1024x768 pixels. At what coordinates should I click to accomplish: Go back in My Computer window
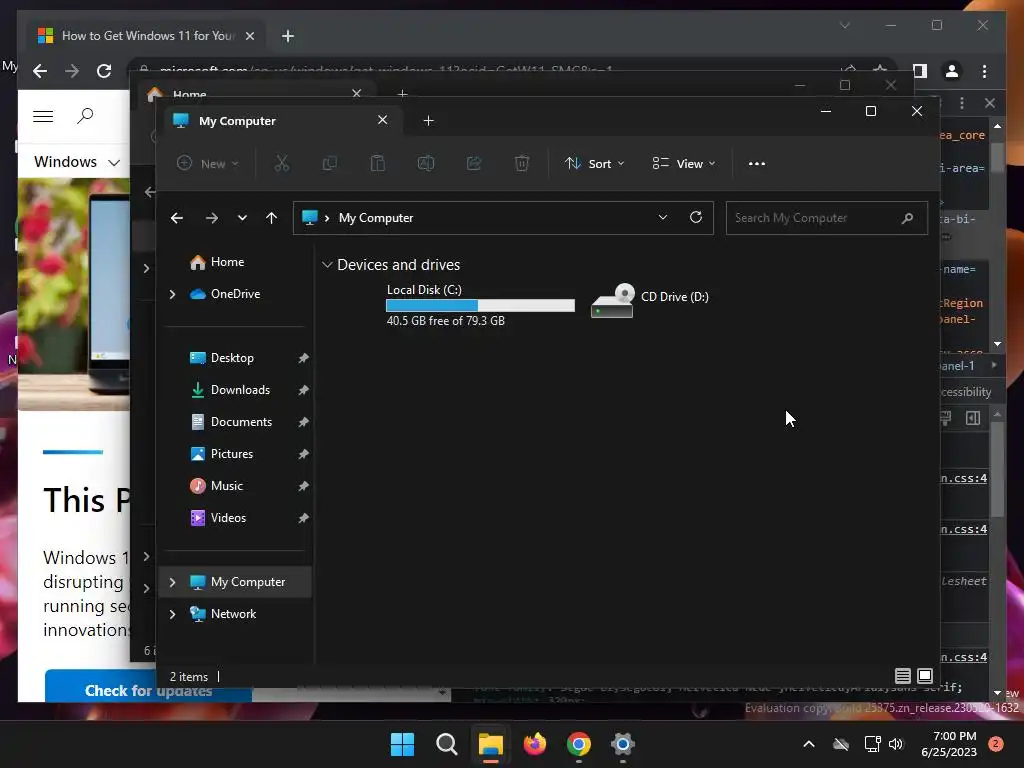pos(177,218)
